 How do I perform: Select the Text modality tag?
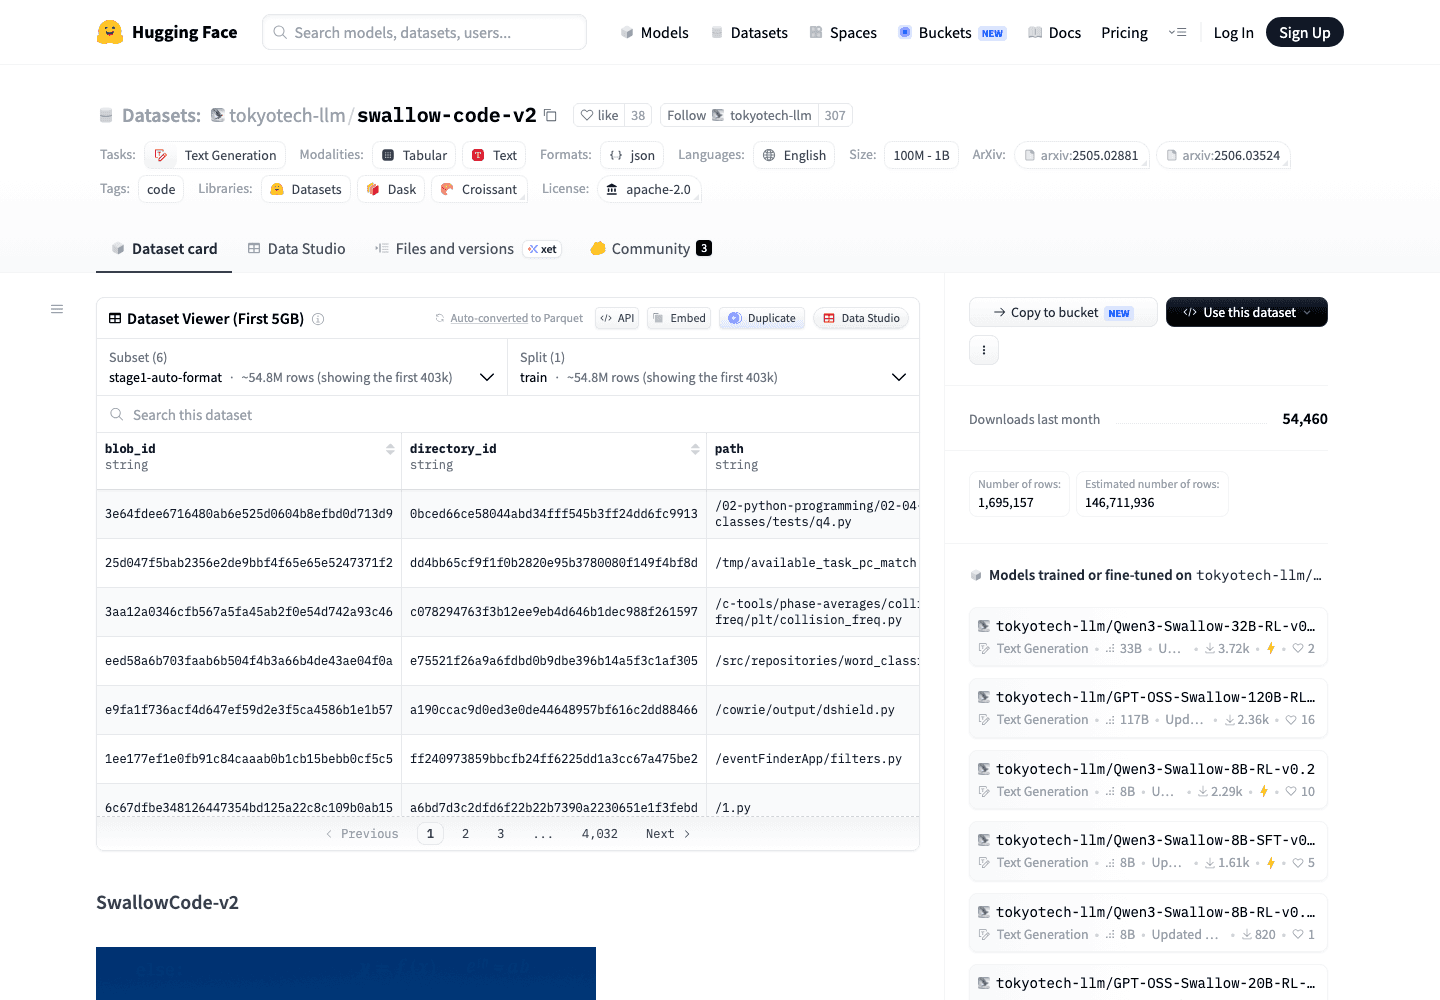(494, 155)
